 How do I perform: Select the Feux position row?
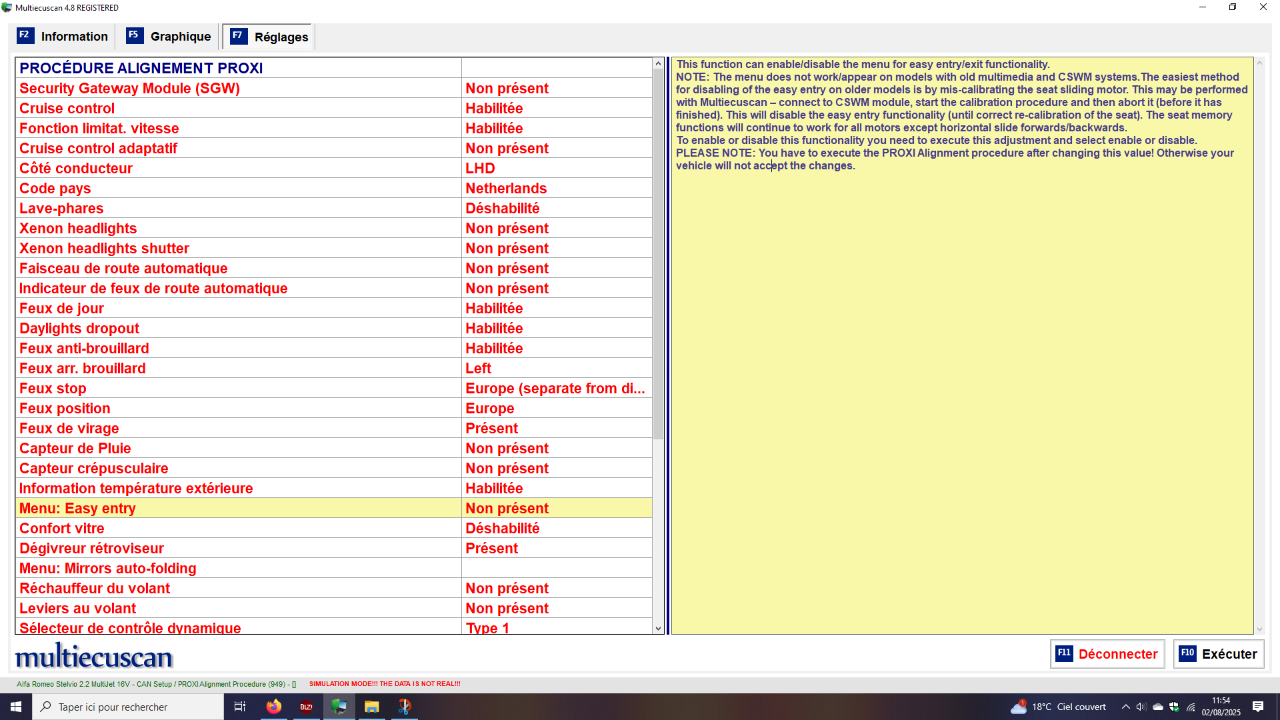(334, 408)
